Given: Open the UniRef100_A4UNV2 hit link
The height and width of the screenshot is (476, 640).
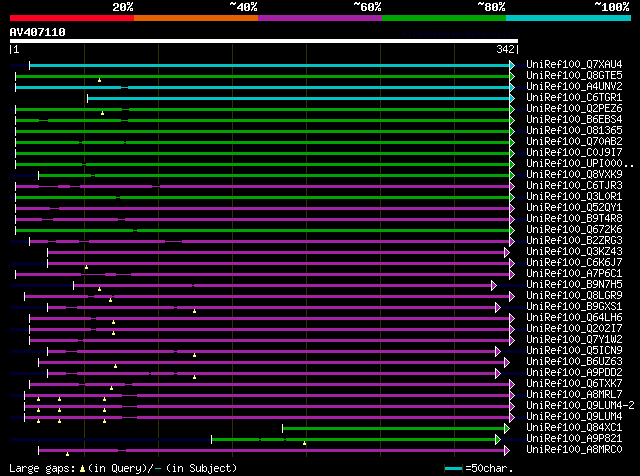Looking at the screenshot, I should click(574, 87).
